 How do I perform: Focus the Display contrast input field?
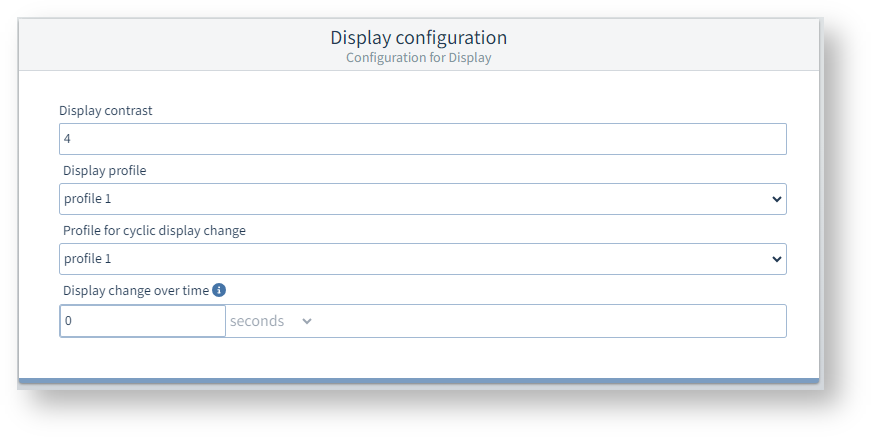pyautogui.click(x=422, y=139)
